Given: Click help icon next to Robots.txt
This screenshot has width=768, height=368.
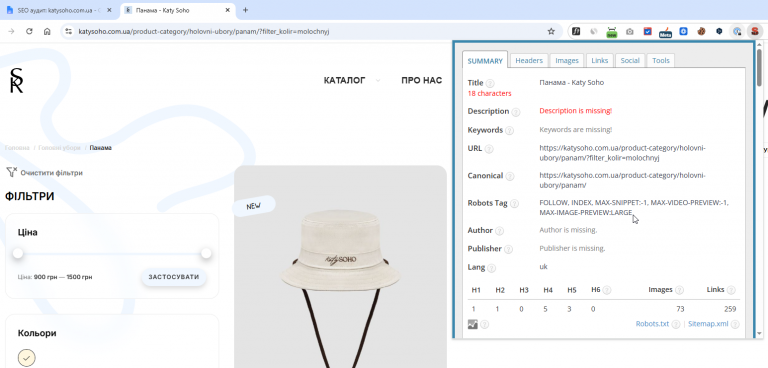Looking at the screenshot, I should 675,324.
